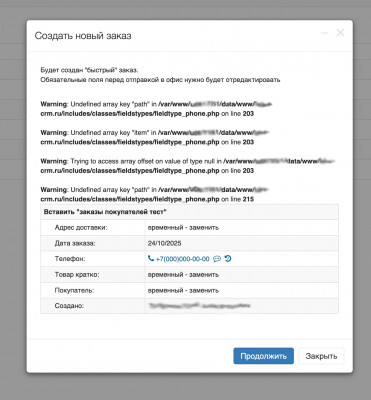The width and height of the screenshot is (371, 400).
Task: Open SMS message bubble icon beside phone
Action: (217, 259)
